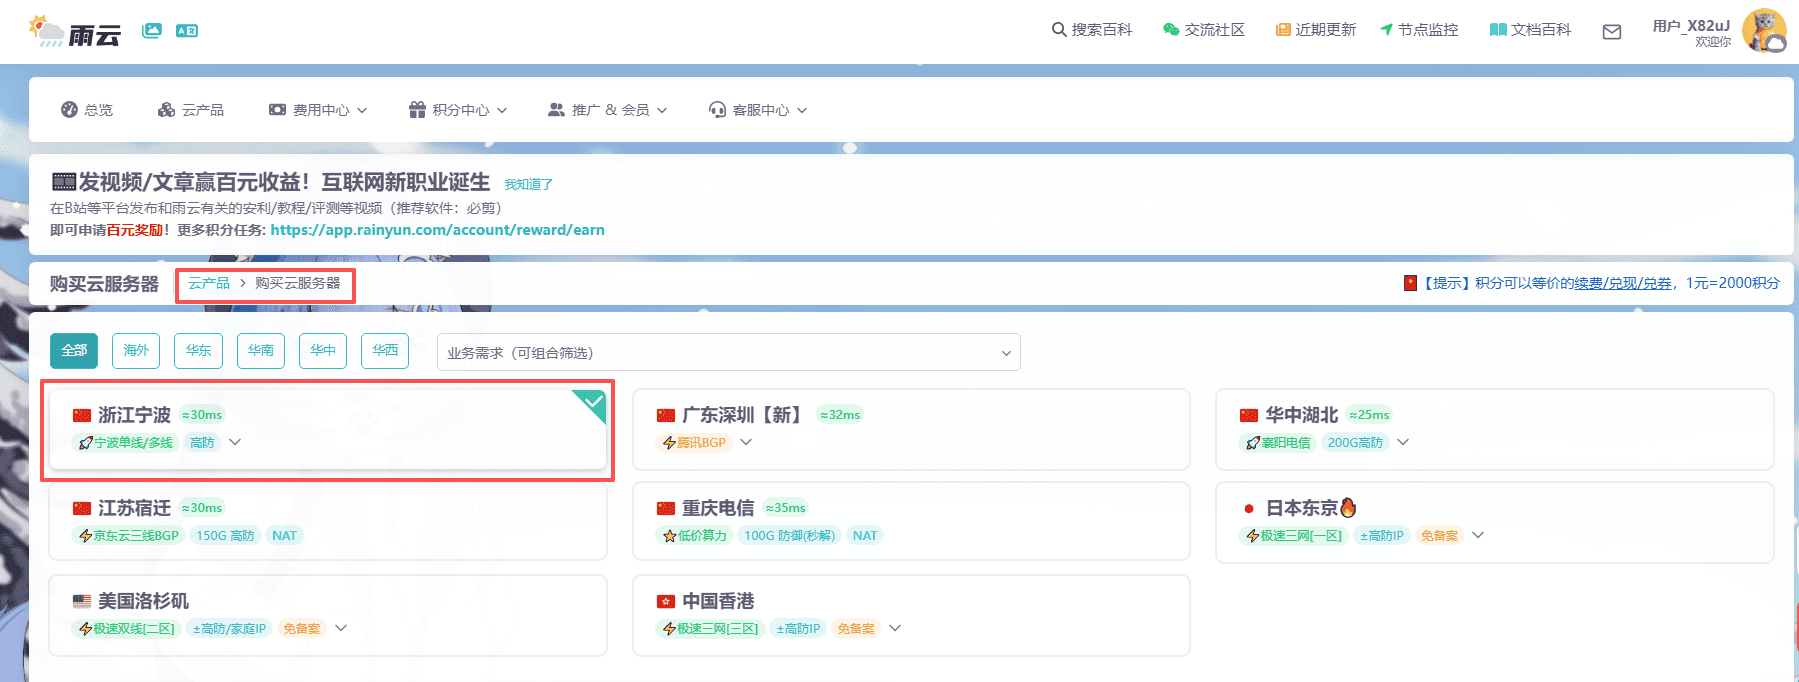This screenshot has width=1799, height=682.
Task: Click the 雨云 logo
Action: click(75, 32)
